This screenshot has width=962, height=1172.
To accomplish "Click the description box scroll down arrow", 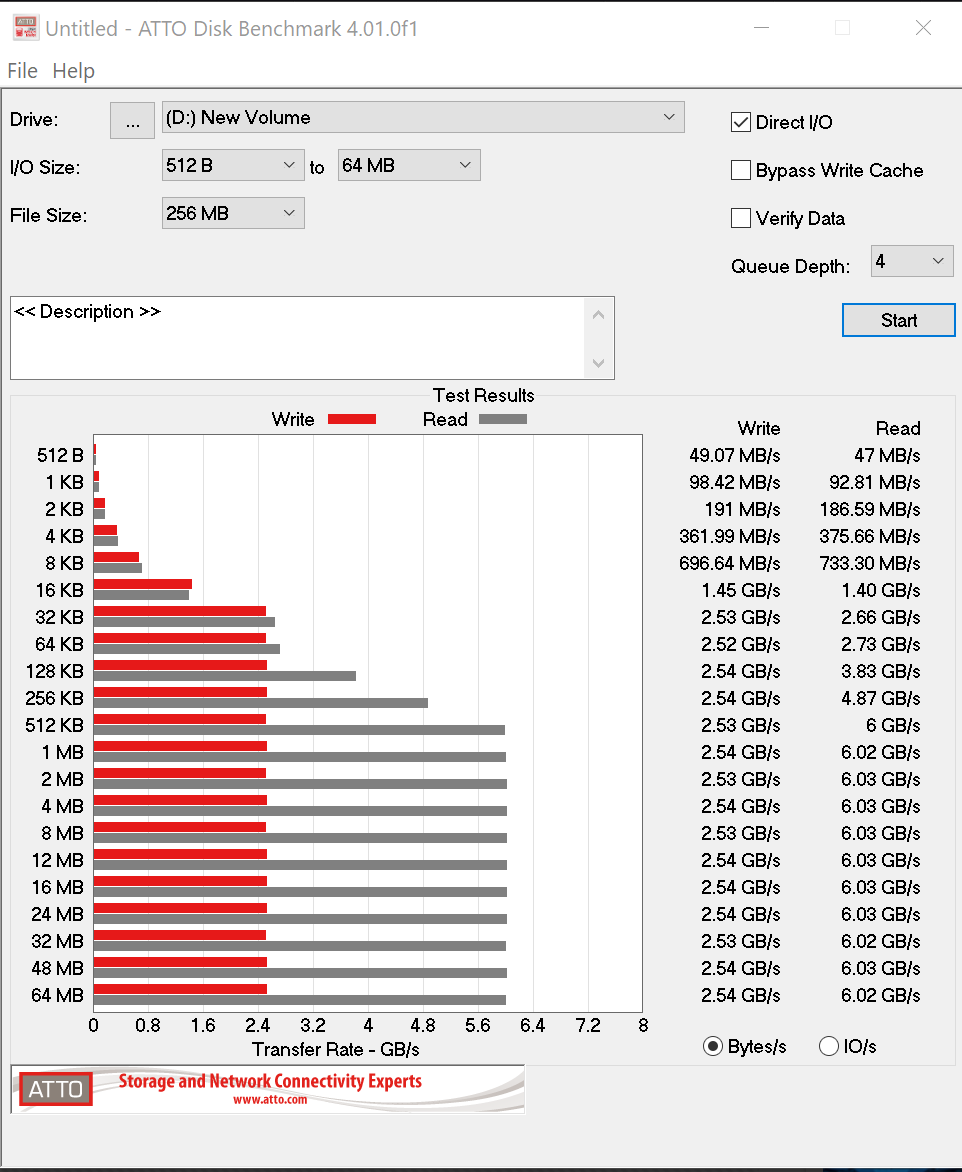I will (x=599, y=363).
